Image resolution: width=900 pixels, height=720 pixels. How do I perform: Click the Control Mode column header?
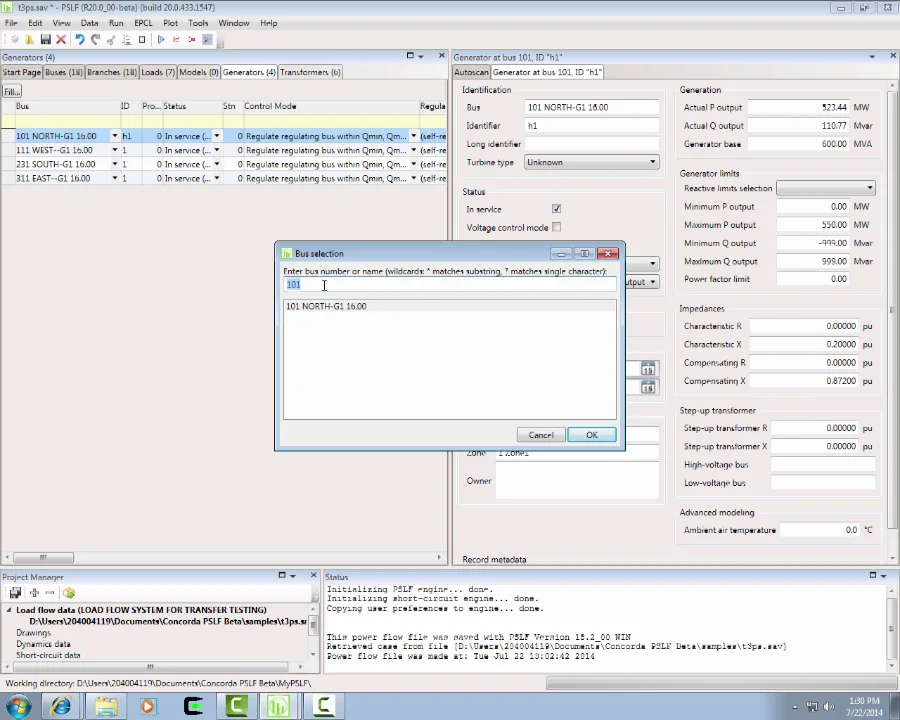tap(331, 106)
